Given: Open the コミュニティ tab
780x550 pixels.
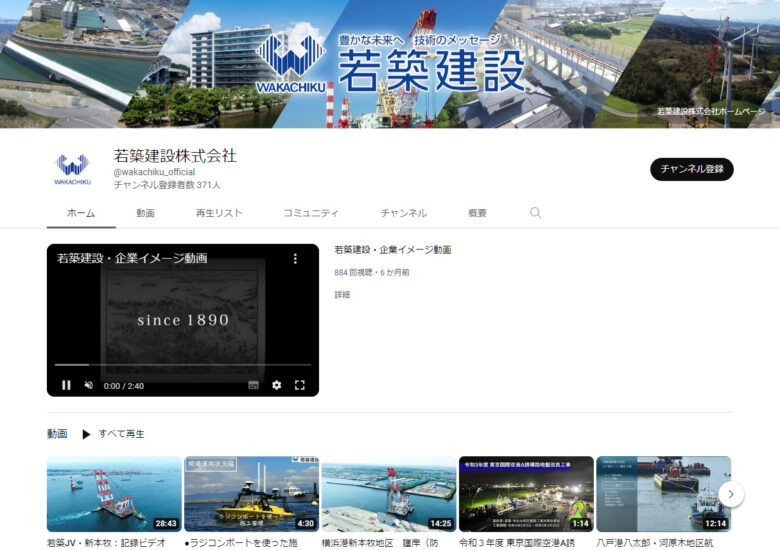Looking at the screenshot, I should [311, 213].
